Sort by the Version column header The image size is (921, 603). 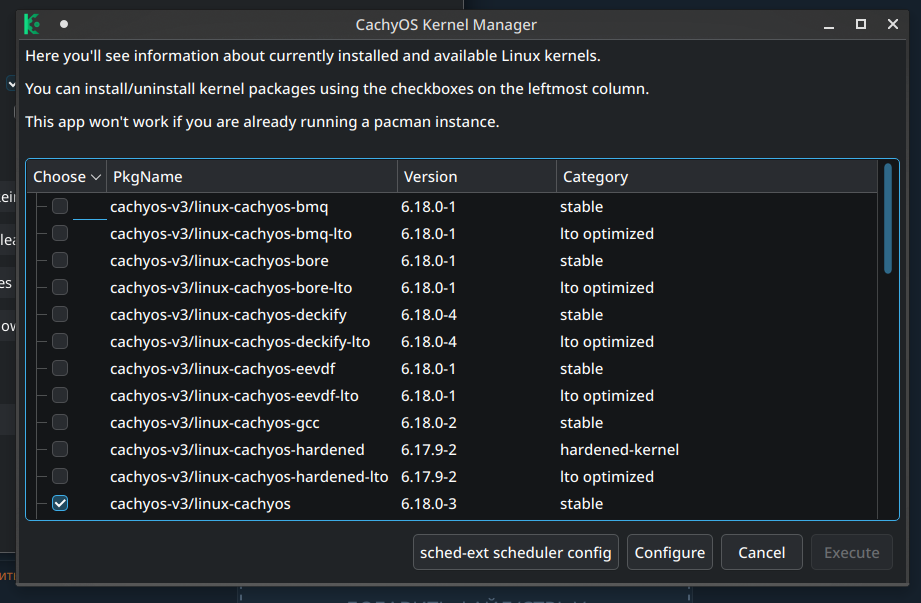tap(475, 177)
